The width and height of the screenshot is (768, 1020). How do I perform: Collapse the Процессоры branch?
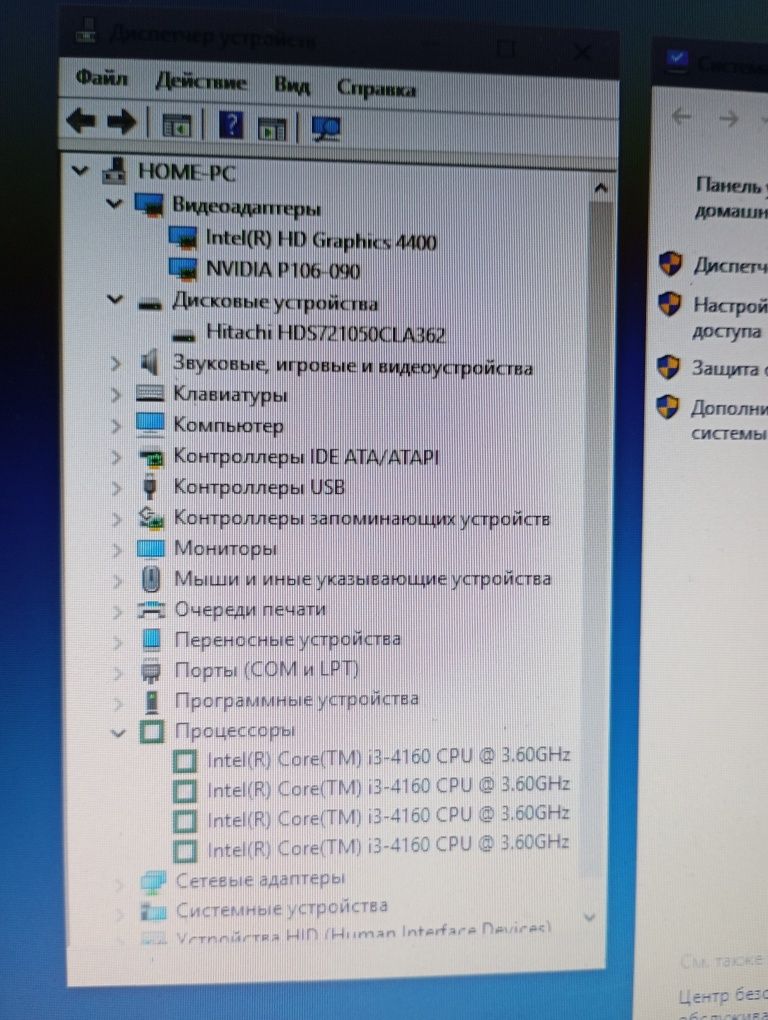118,733
